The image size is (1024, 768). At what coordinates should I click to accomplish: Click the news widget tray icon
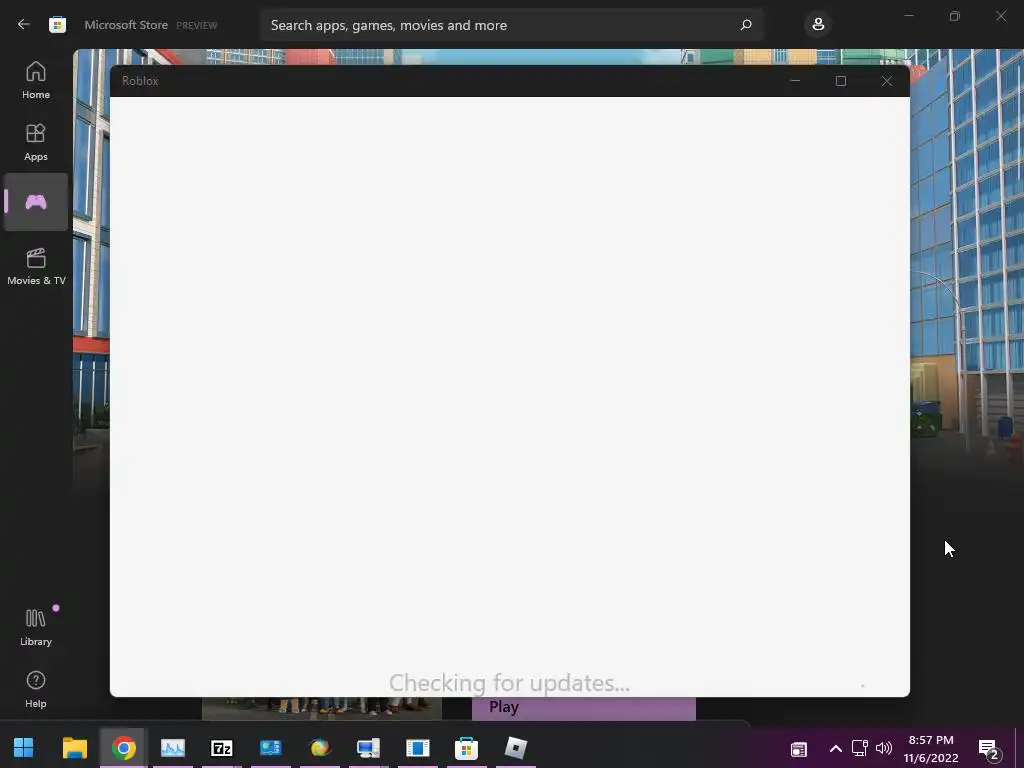[x=799, y=749]
